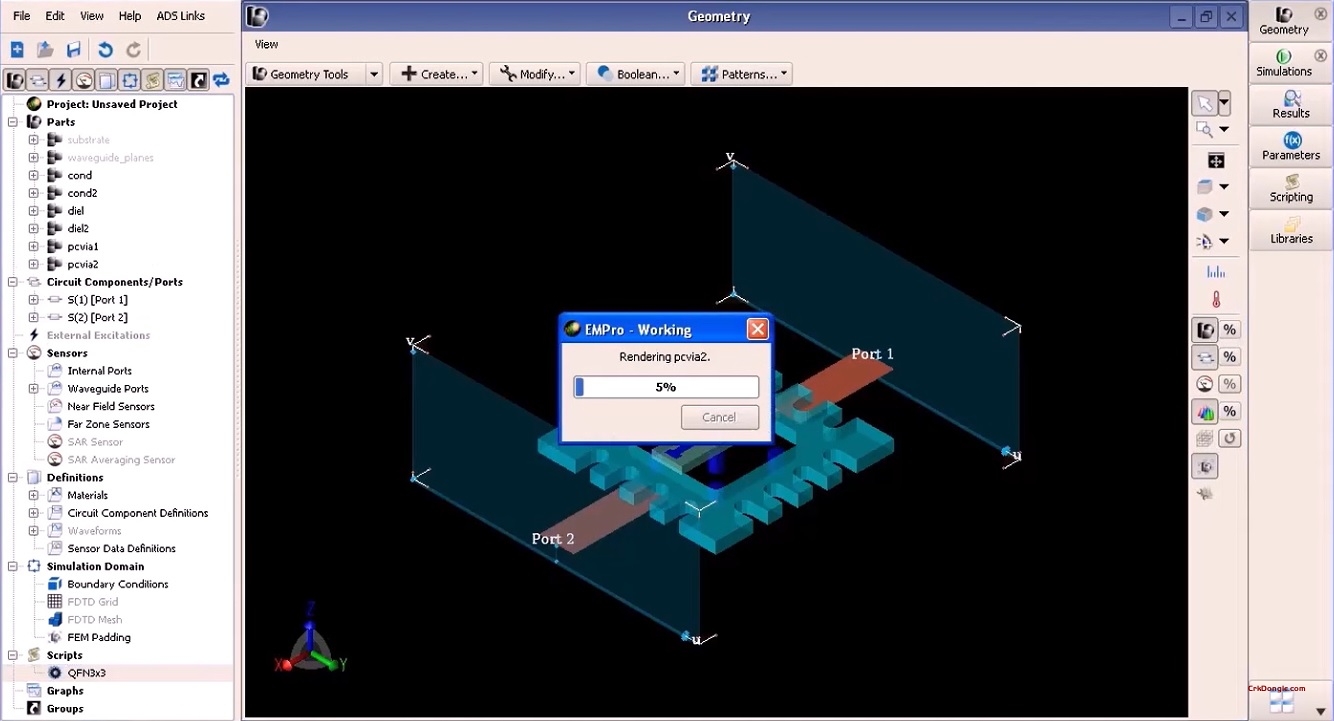Click the save project floppy icon
The width and height of the screenshot is (1334, 721).
[x=73, y=49]
